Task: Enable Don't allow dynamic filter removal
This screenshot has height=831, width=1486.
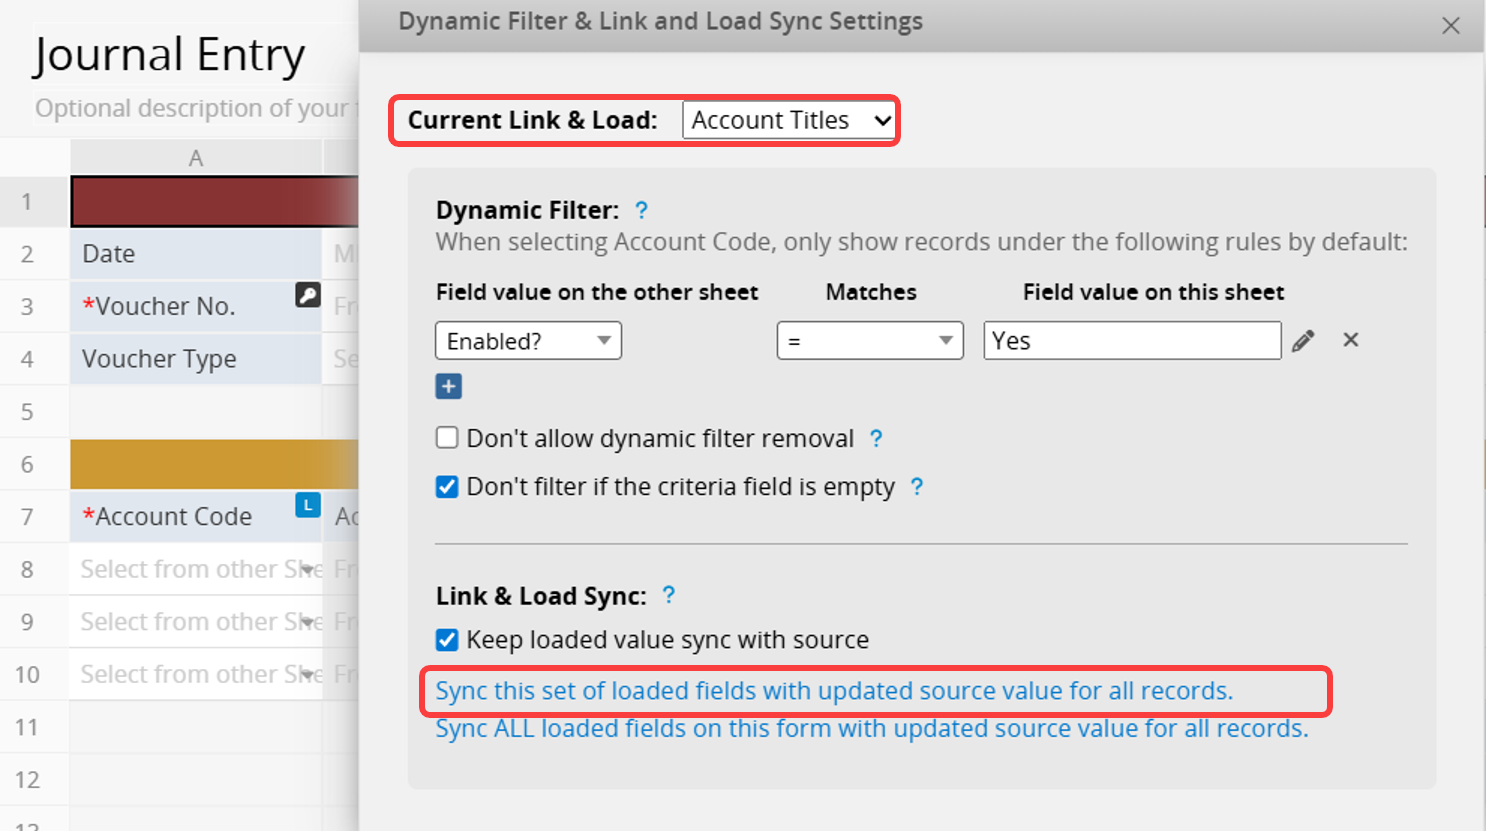Action: coord(447,438)
